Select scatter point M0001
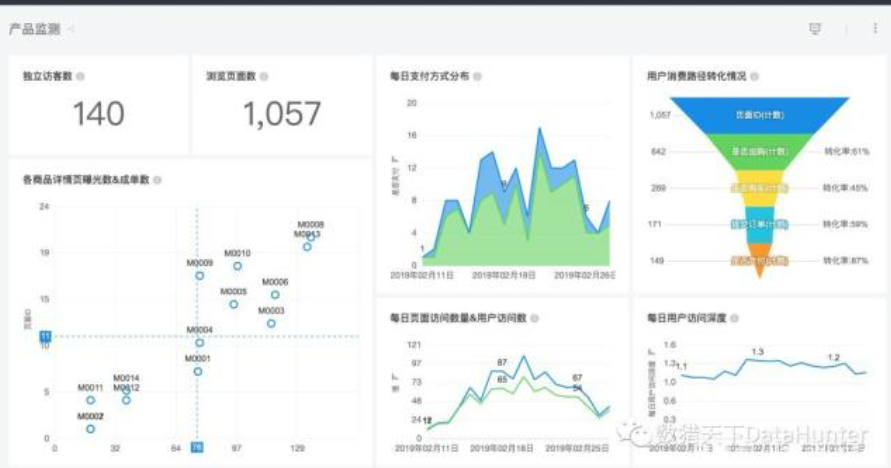The image size is (891, 468). coord(198,371)
